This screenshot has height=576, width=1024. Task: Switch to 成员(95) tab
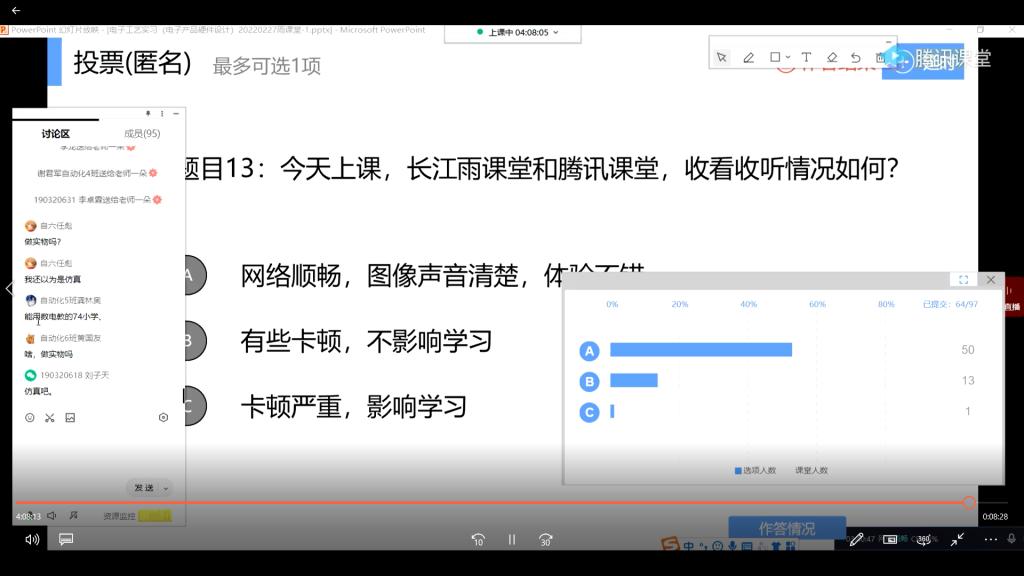142,133
